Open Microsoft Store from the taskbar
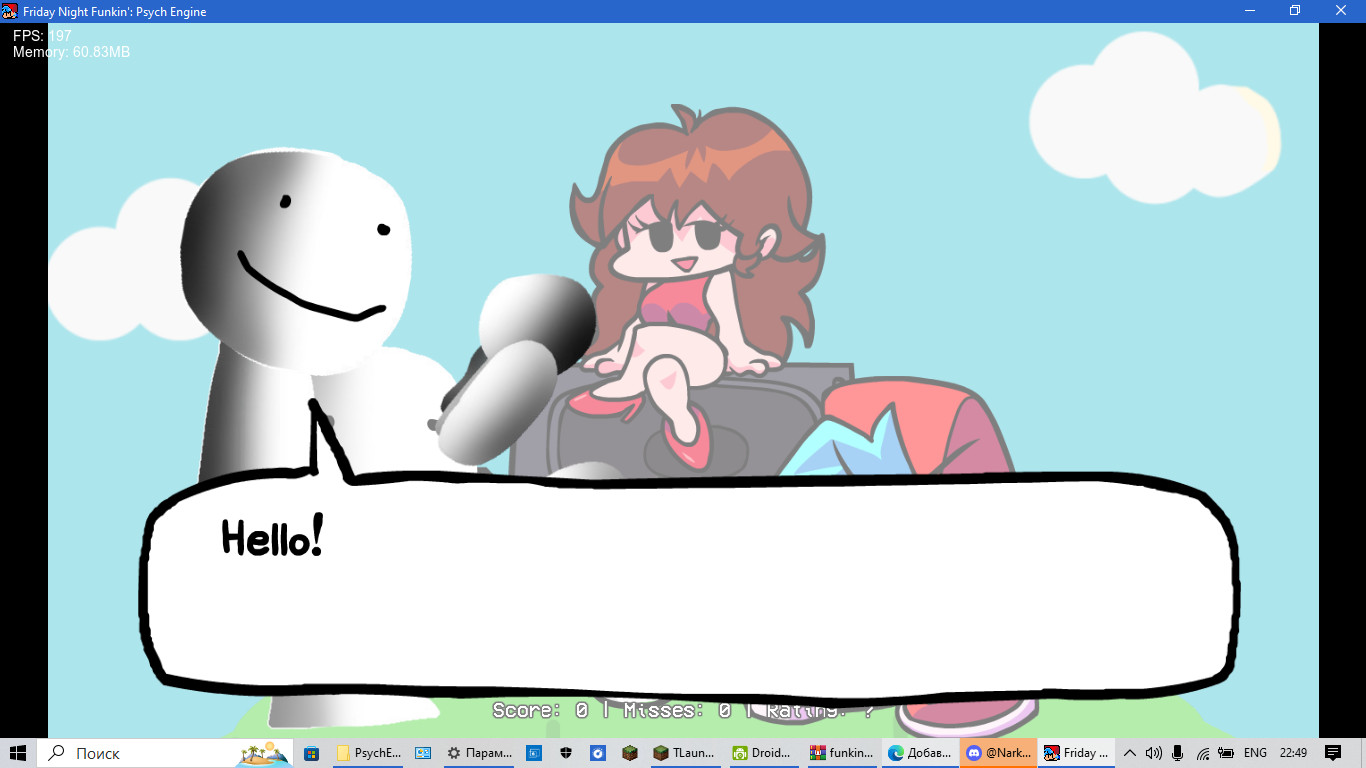 point(311,753)
